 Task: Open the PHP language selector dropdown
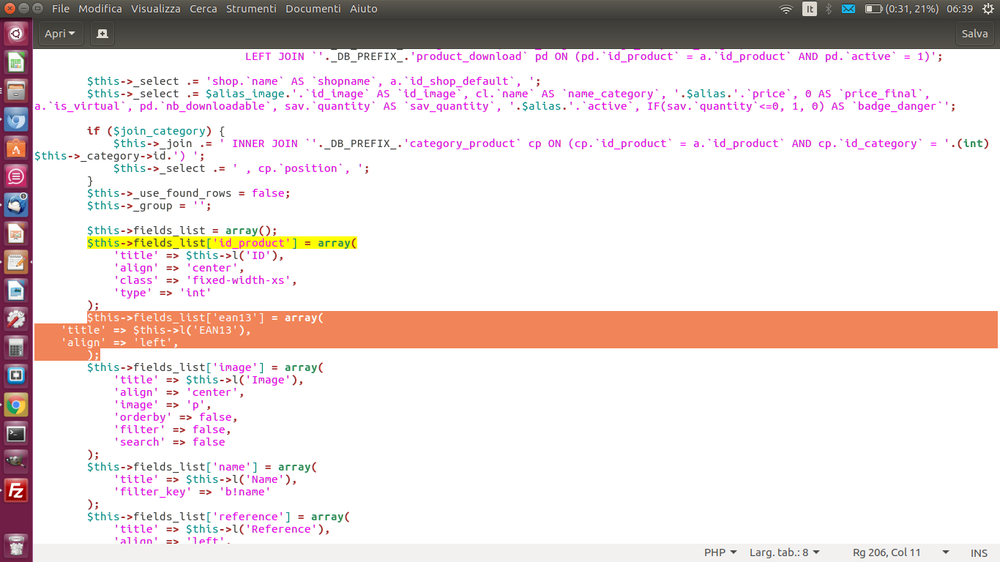pyautogui.click(x=721, y=552)
